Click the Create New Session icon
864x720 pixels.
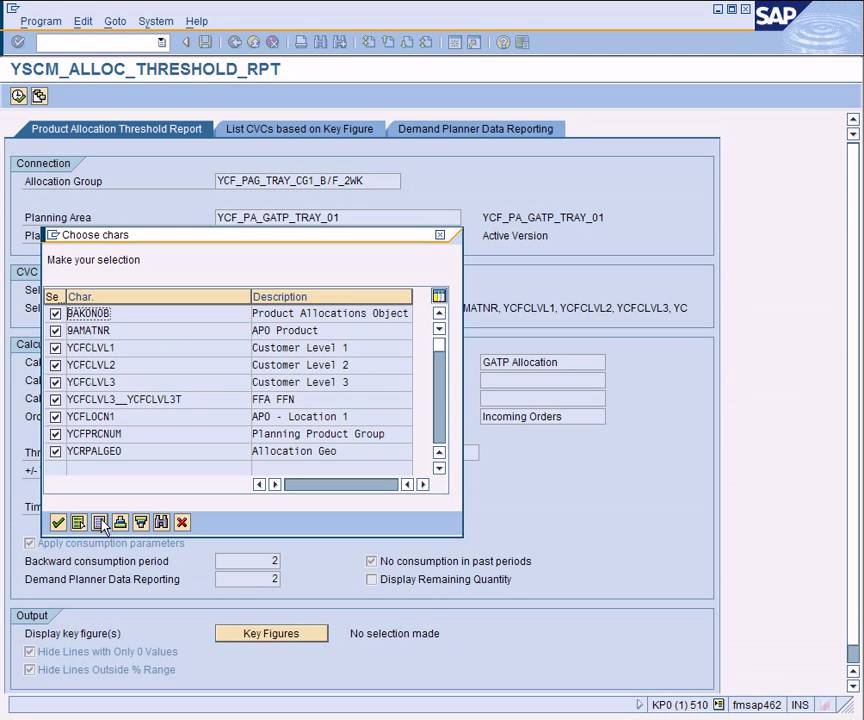click(x=455, y=42)
